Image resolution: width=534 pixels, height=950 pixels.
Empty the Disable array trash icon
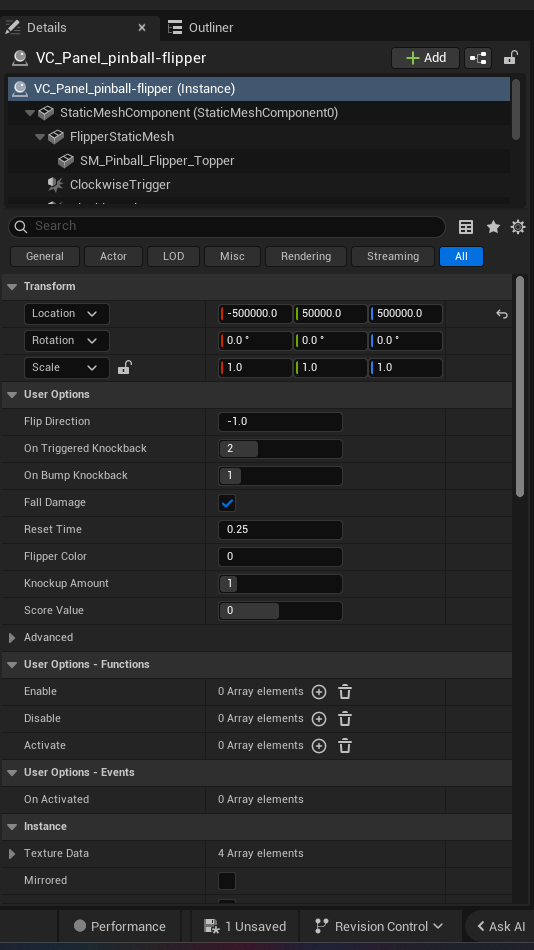point(345,719)
